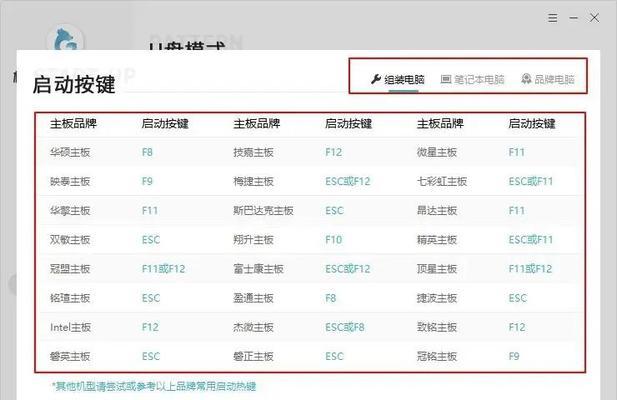Click ESC key next to 磐英主板
Screen dimensions: 617x400
[151, 356]
